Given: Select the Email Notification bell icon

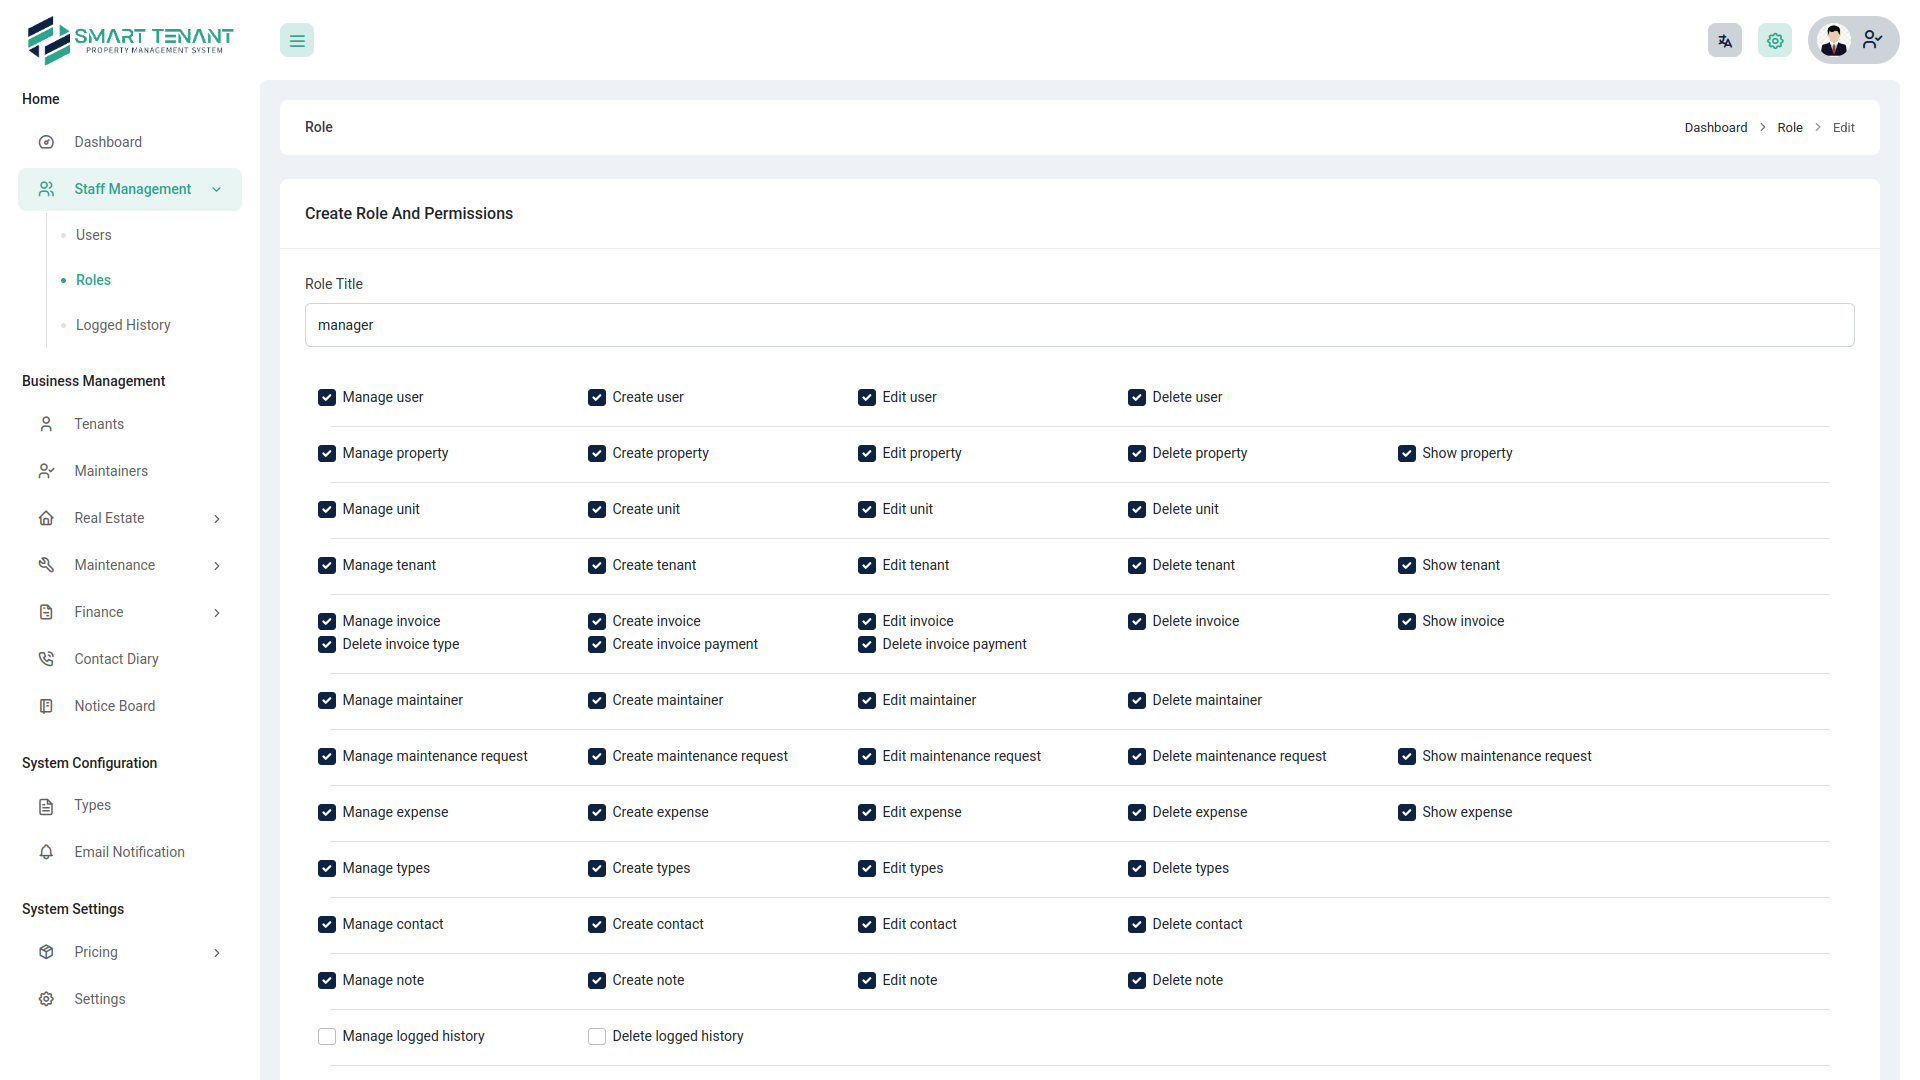Looking at the screenshot, I should pos(46,852).
